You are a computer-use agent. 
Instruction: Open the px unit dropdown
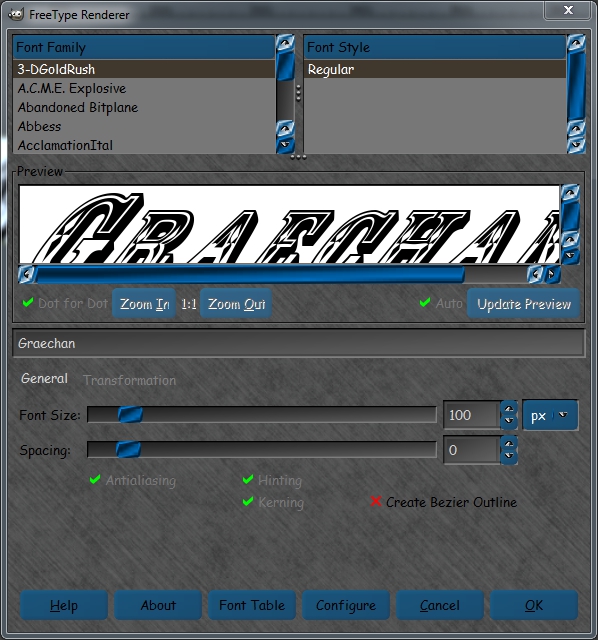[550, 415]
